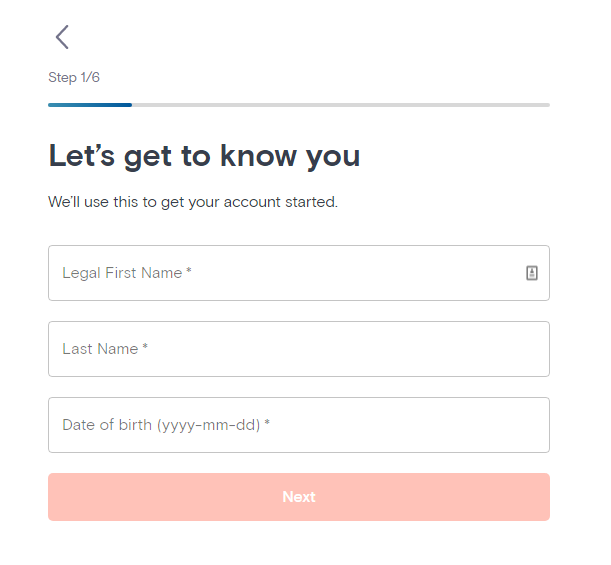Click the "(yyyy-mm-dd)" date format hint

(x=208, y=425)
